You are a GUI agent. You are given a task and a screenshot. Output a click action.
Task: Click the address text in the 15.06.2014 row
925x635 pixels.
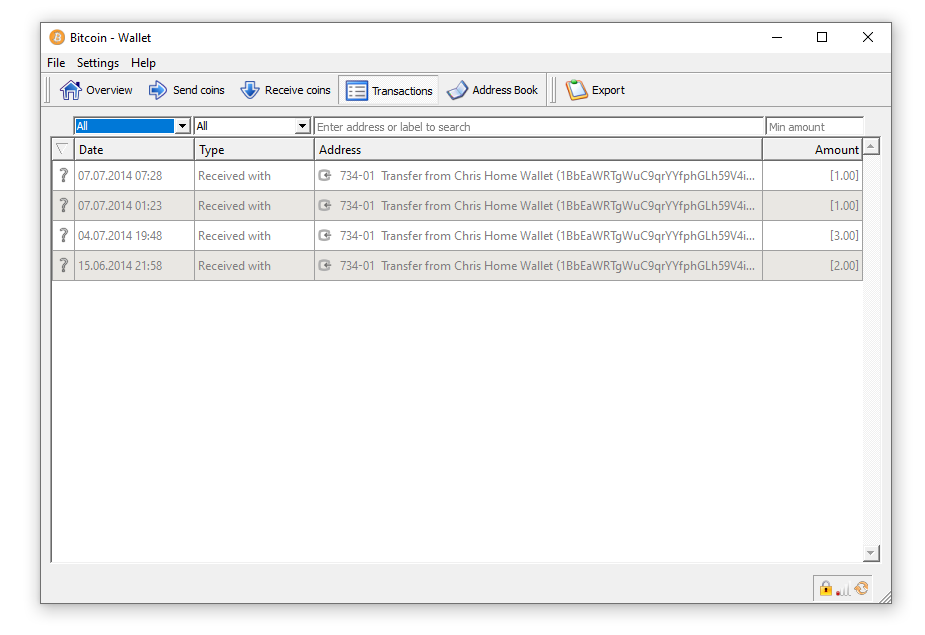coord(547,266)
